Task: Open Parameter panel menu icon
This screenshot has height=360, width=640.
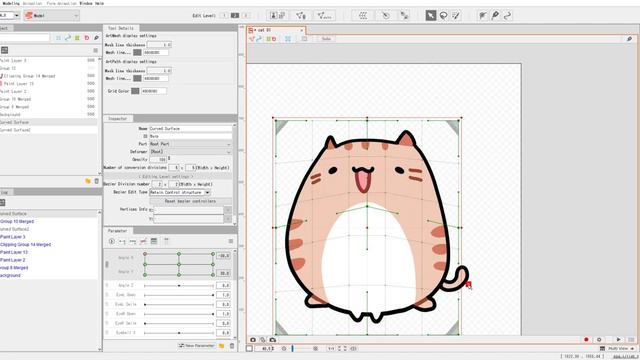Action: click(x=231, y=241)
